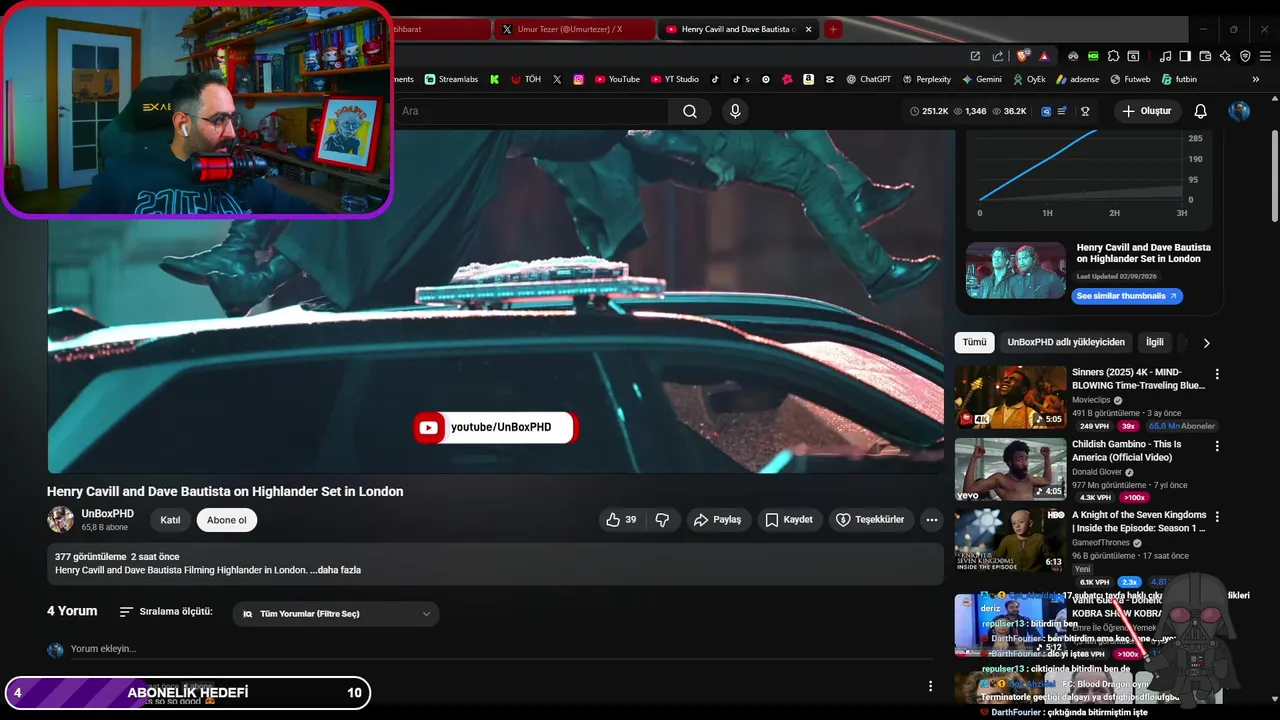The height and width of the screenshot is (720, 1280).
Task: Click the YouTube search magnifier icon
Action: 690,111
